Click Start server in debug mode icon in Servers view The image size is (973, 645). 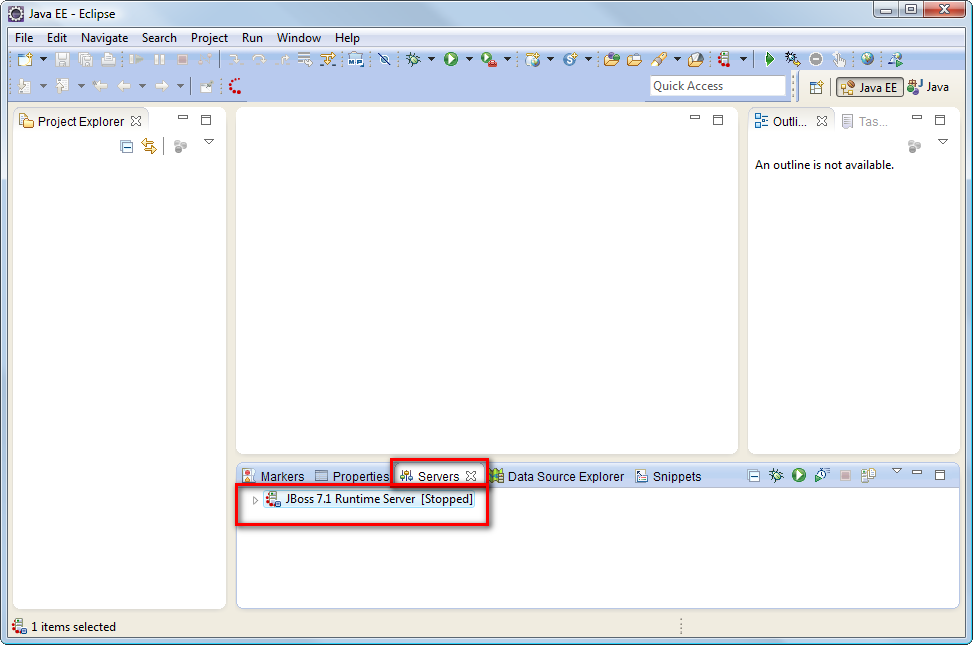[x=776, y=476]
